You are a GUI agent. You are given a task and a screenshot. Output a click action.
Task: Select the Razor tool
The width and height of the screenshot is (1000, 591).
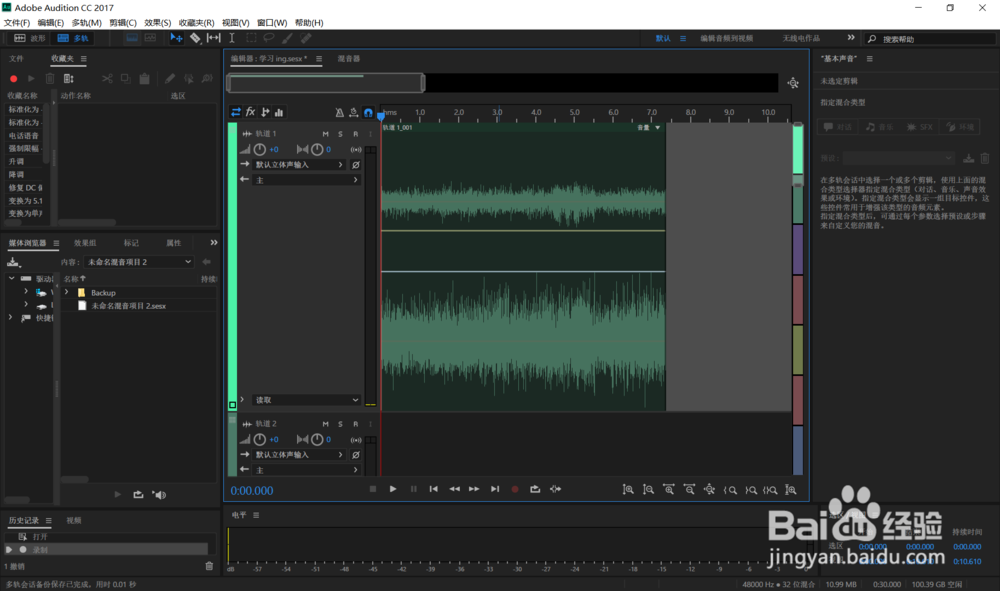point(195,38)
